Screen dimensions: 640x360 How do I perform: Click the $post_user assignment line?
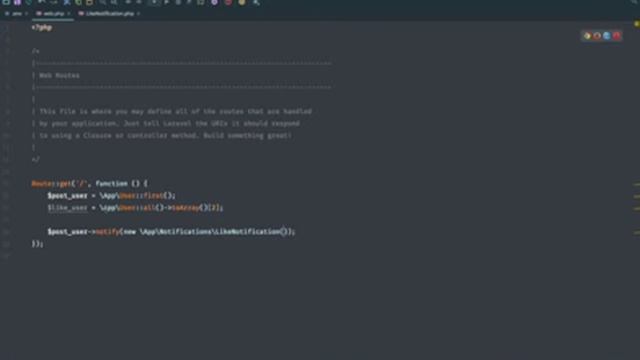click(x=111, y=196)
